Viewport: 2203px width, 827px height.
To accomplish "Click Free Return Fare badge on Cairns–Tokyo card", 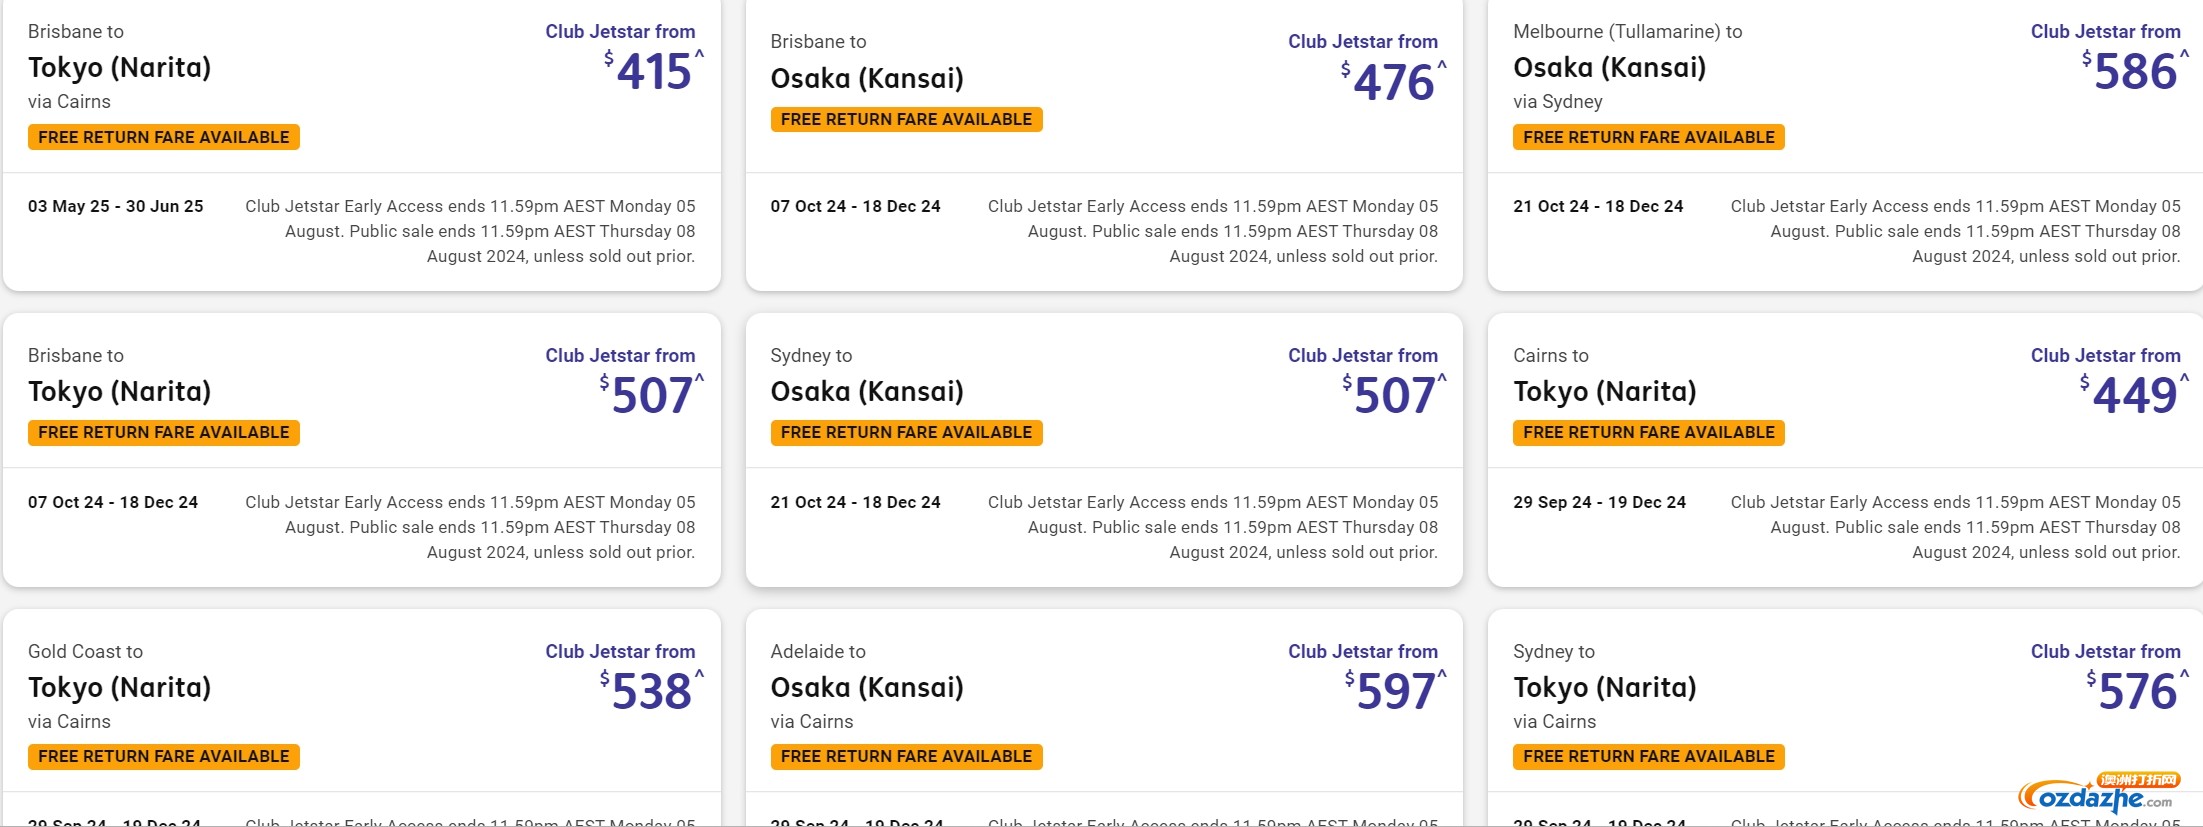I will pos(1649,432).
